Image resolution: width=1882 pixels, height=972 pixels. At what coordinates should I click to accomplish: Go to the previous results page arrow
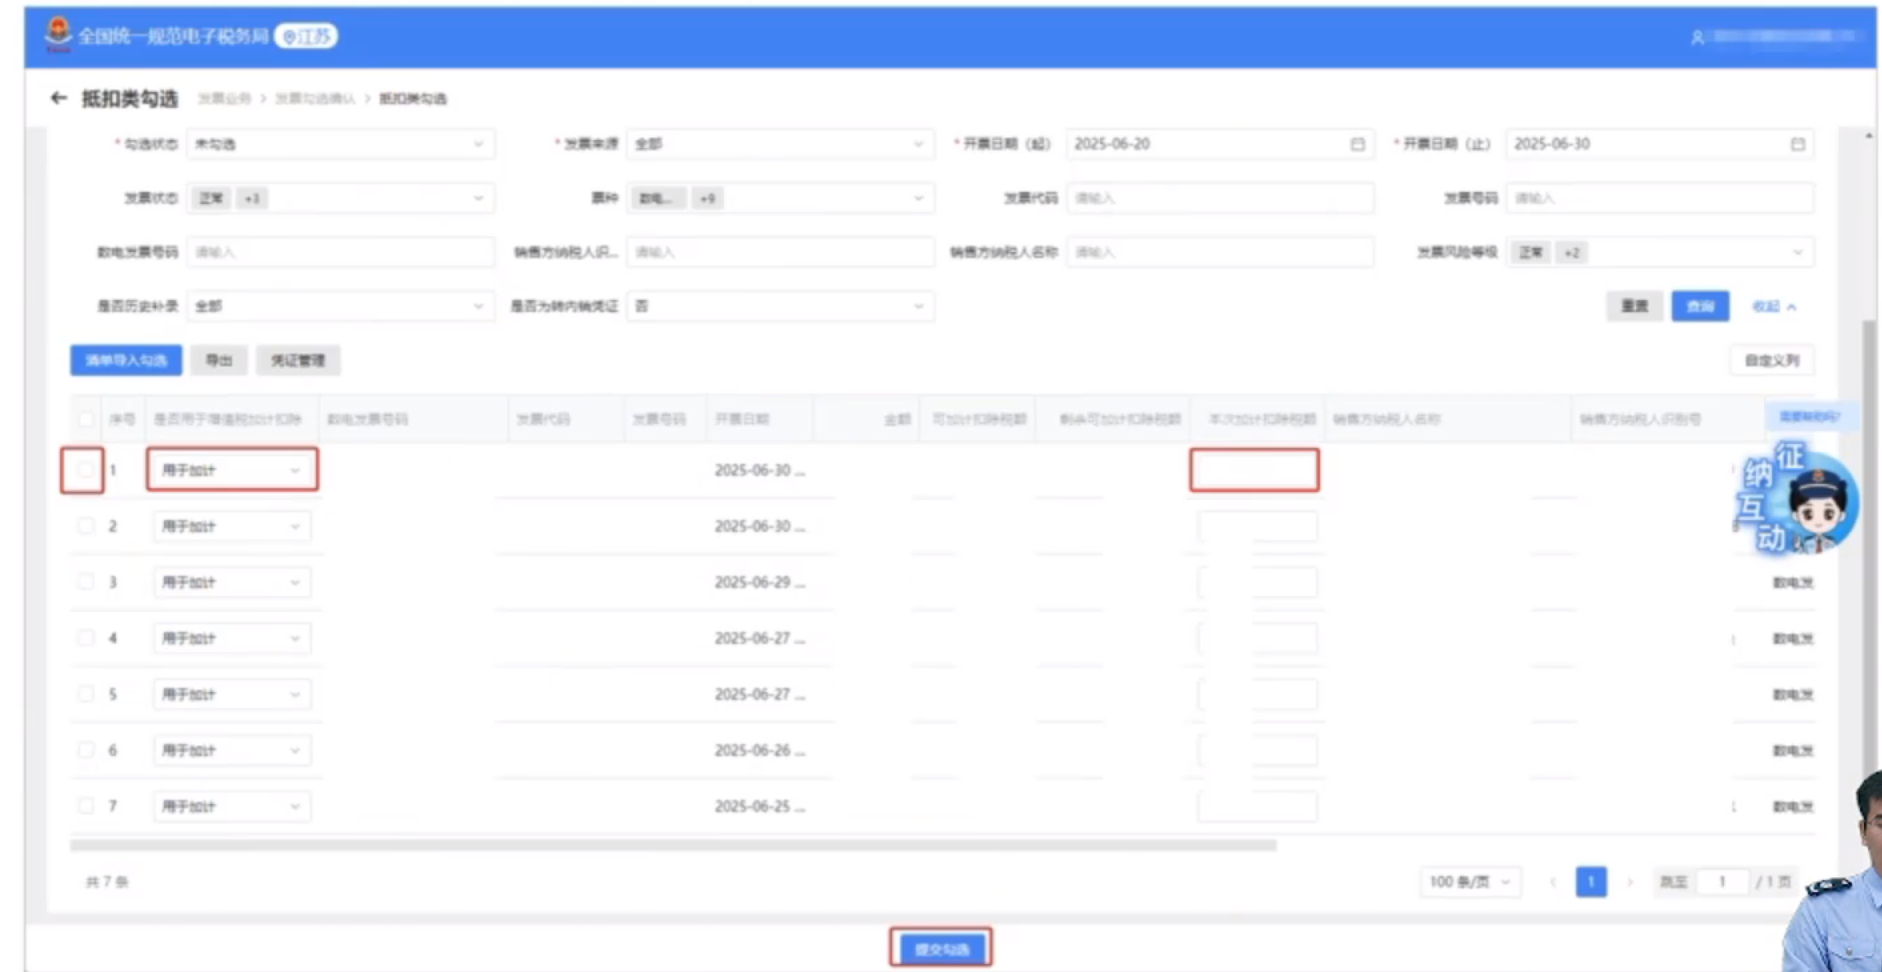[x=1553, y=882]
